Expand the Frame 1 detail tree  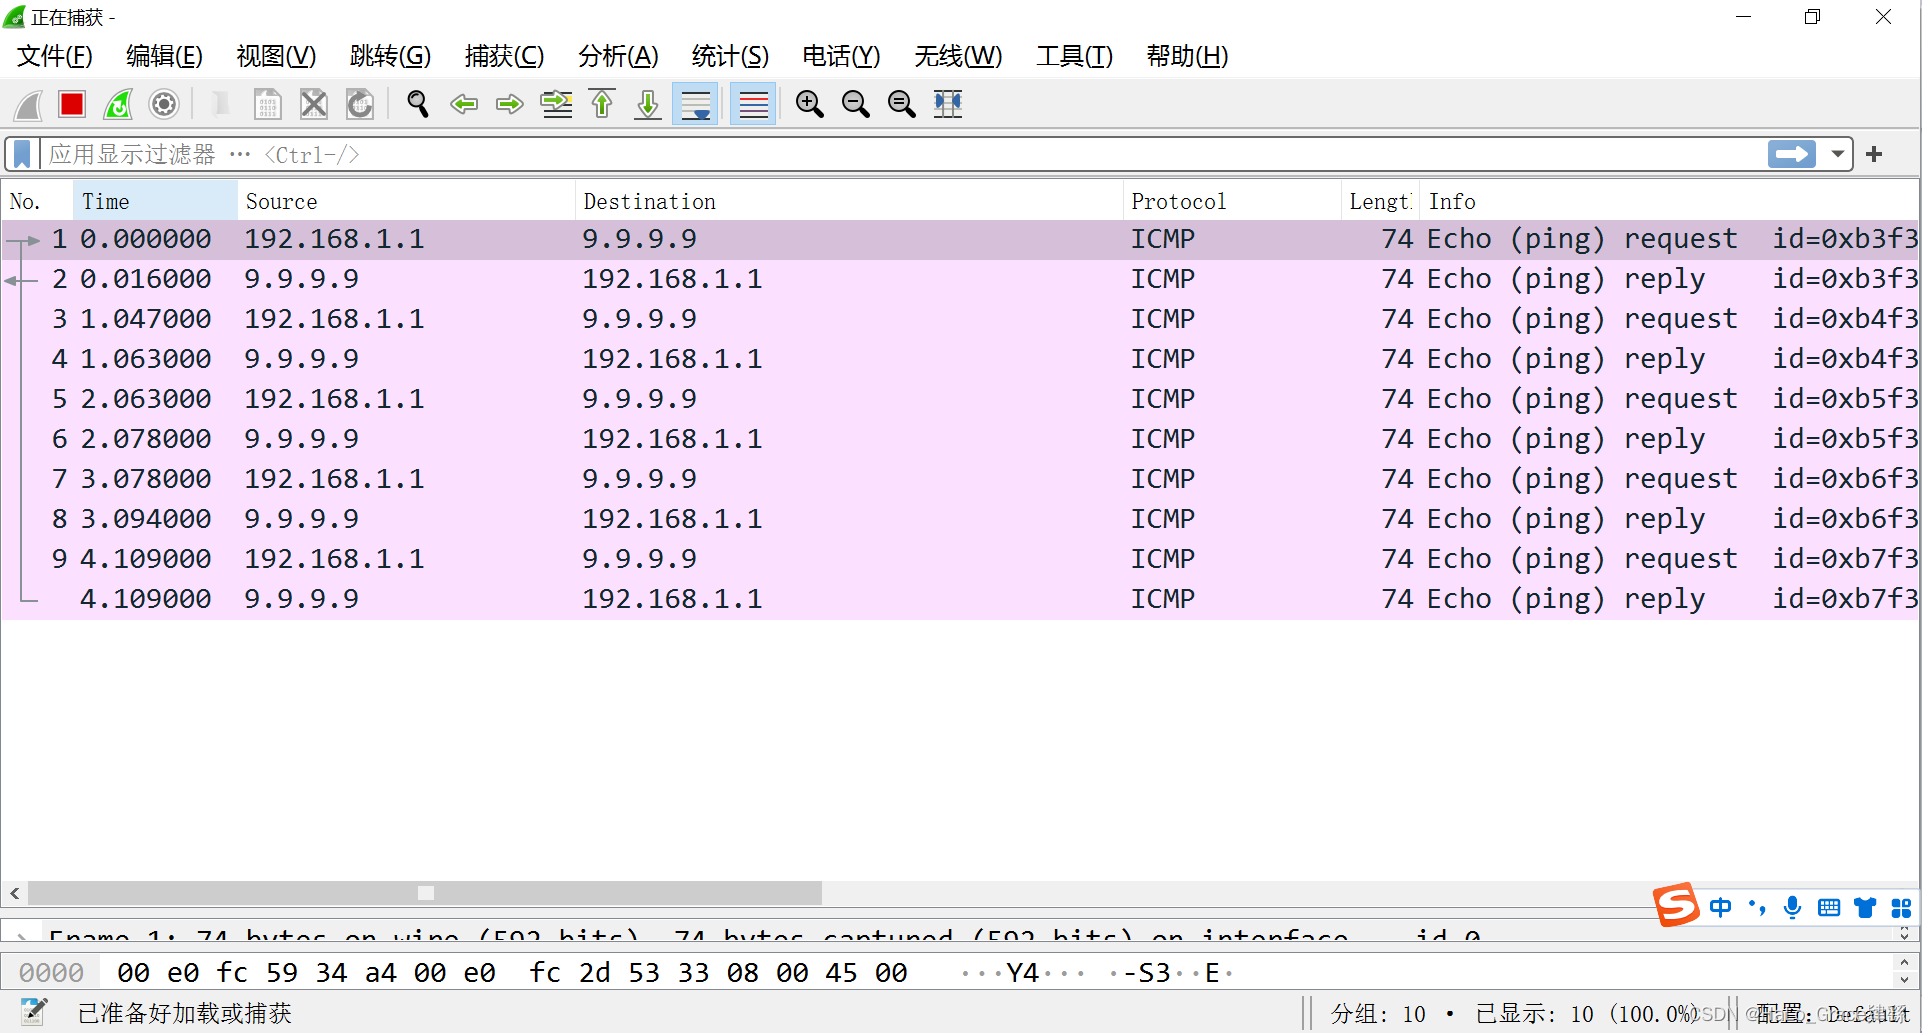point(22,936)
